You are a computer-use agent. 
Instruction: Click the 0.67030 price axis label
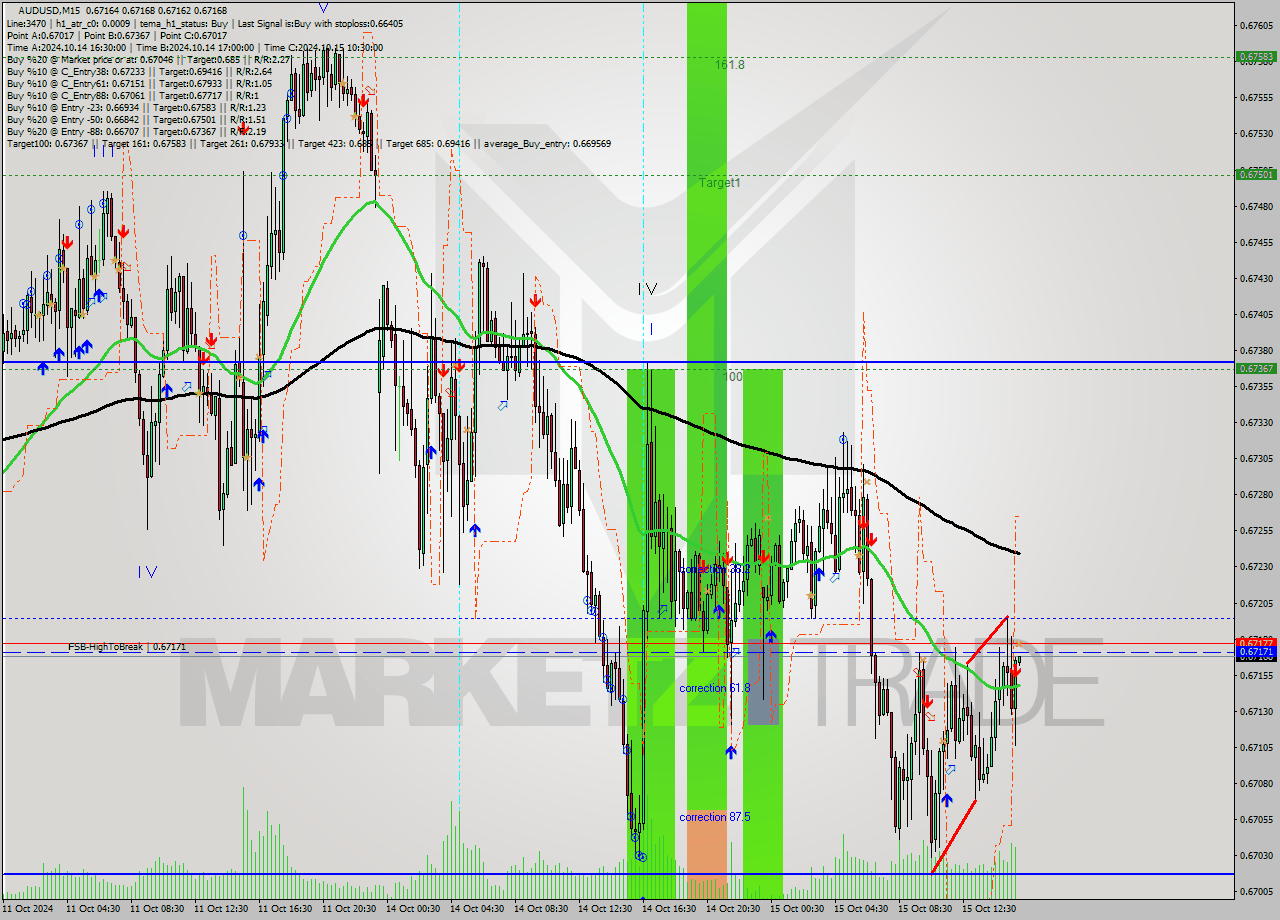click(x=1256, y=855)
